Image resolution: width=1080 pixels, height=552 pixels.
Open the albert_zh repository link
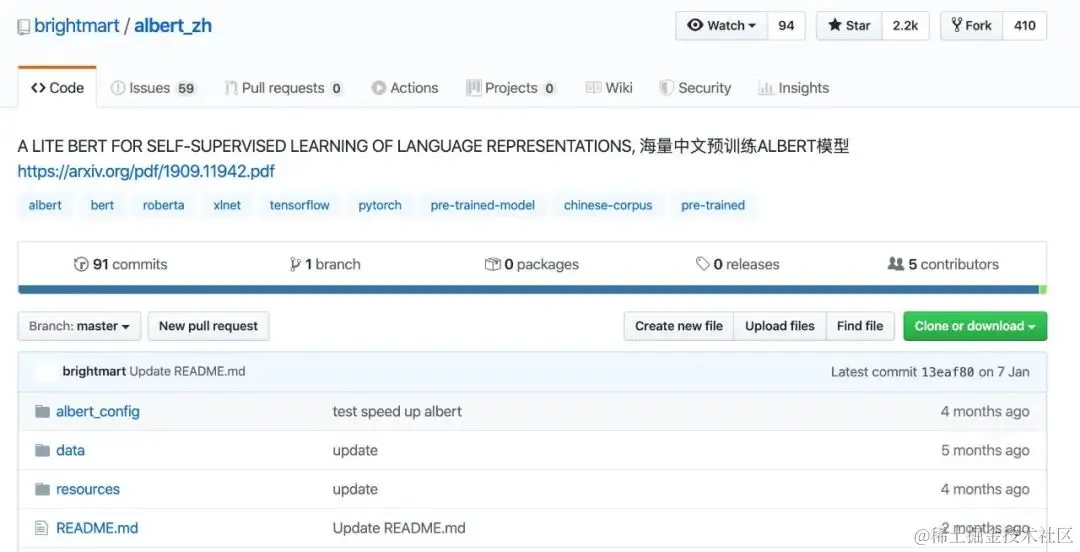173,25
